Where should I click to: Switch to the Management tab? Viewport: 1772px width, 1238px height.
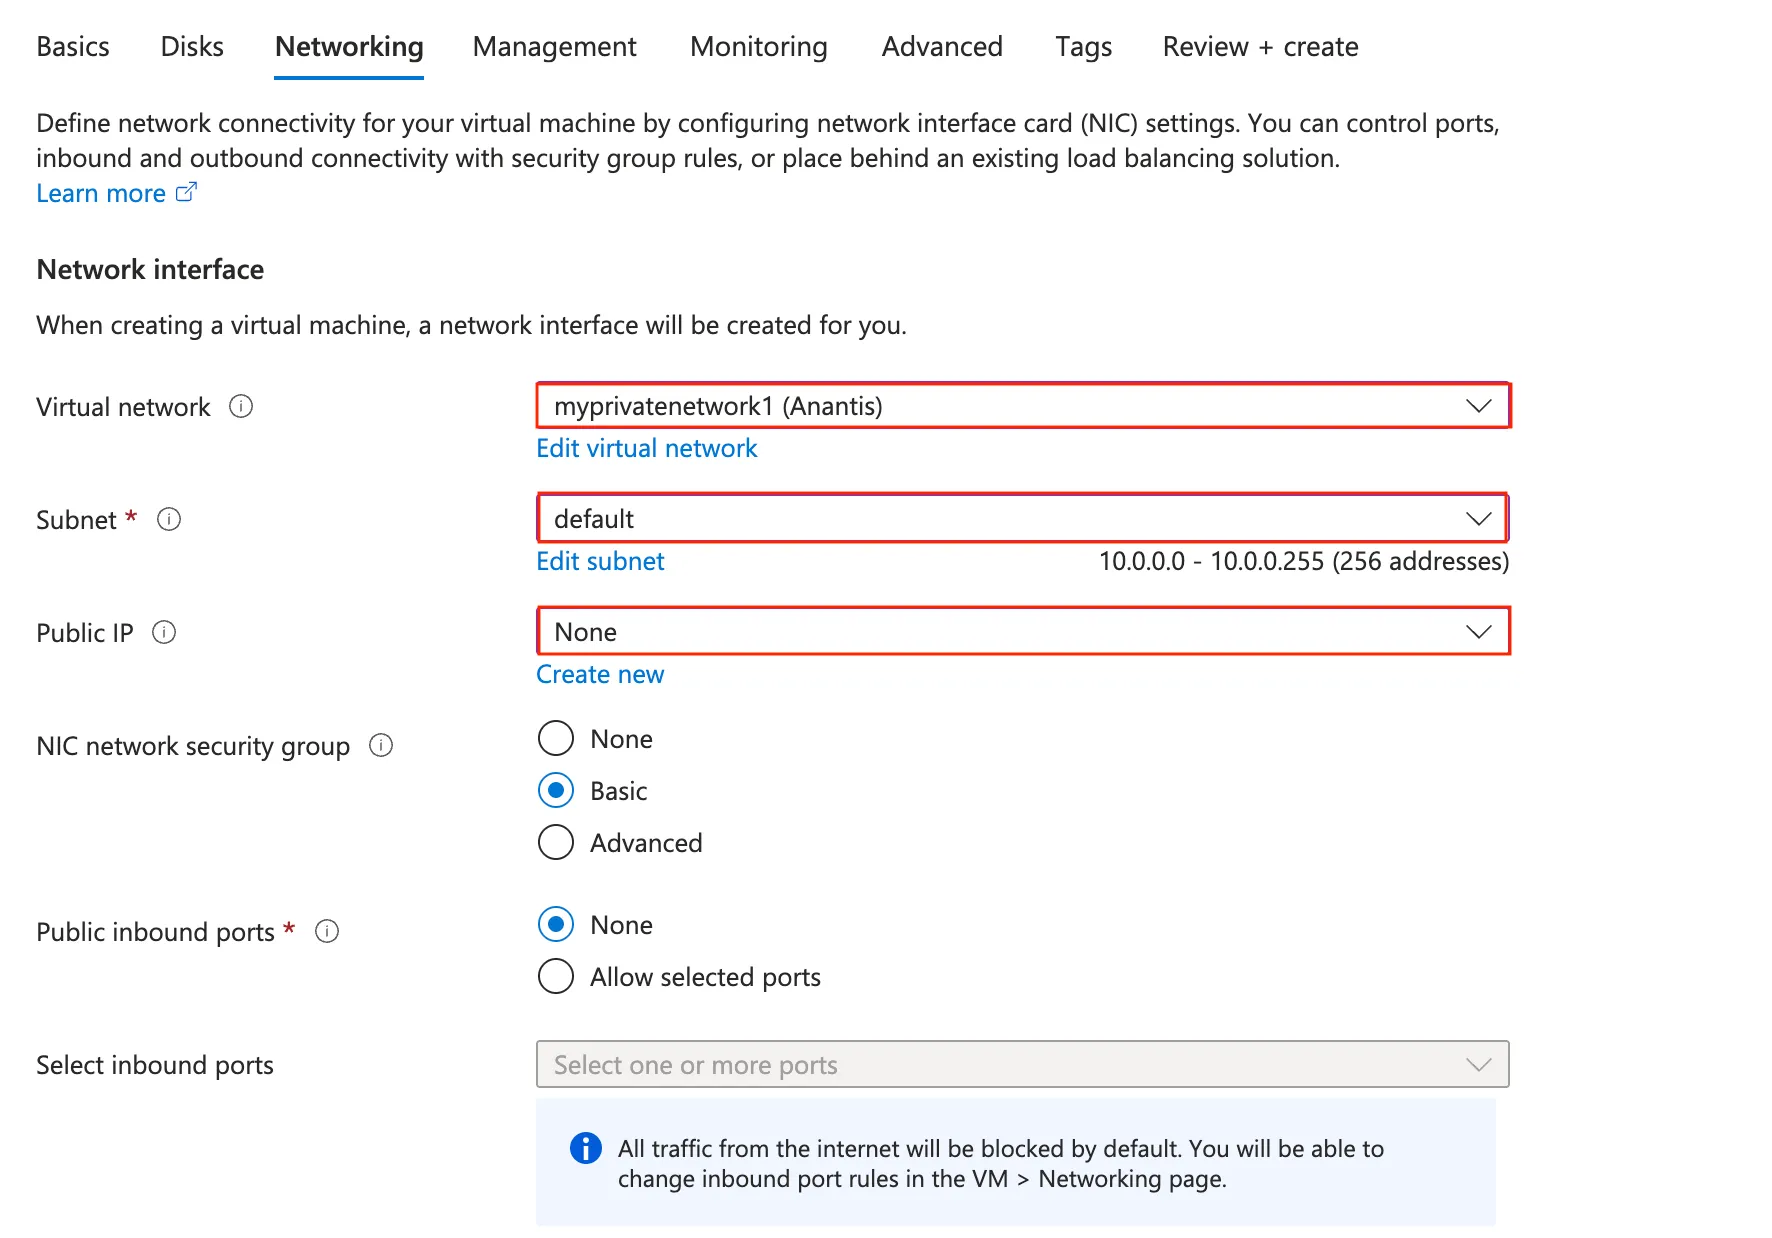click(554, 46)
